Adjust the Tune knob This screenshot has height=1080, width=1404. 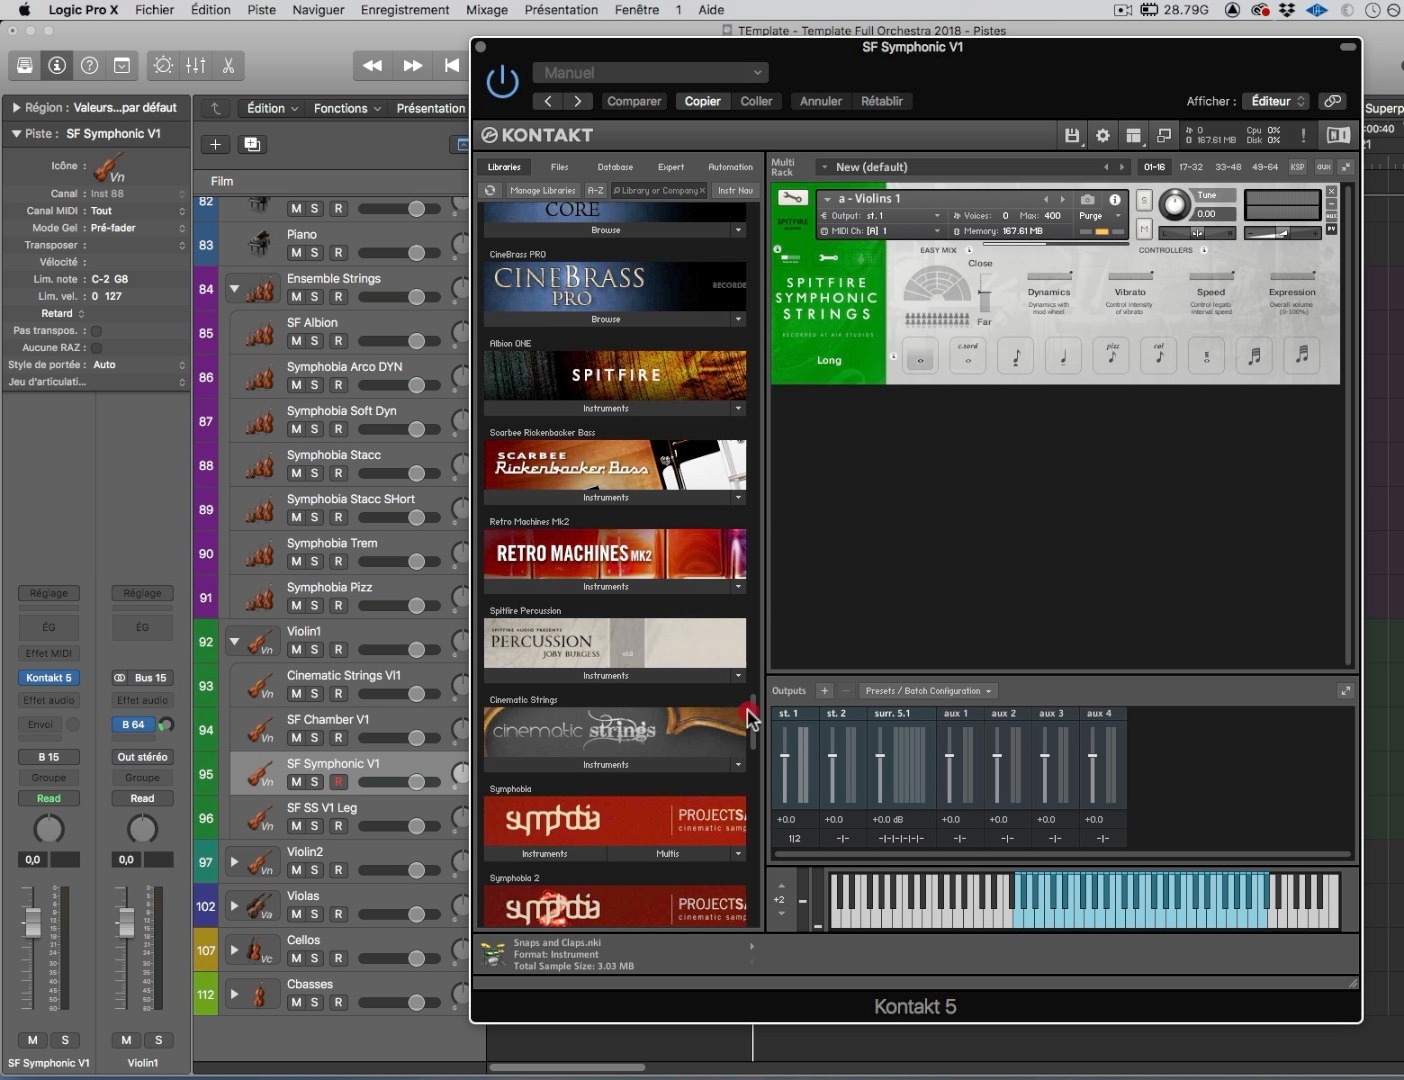(1175, 204)
